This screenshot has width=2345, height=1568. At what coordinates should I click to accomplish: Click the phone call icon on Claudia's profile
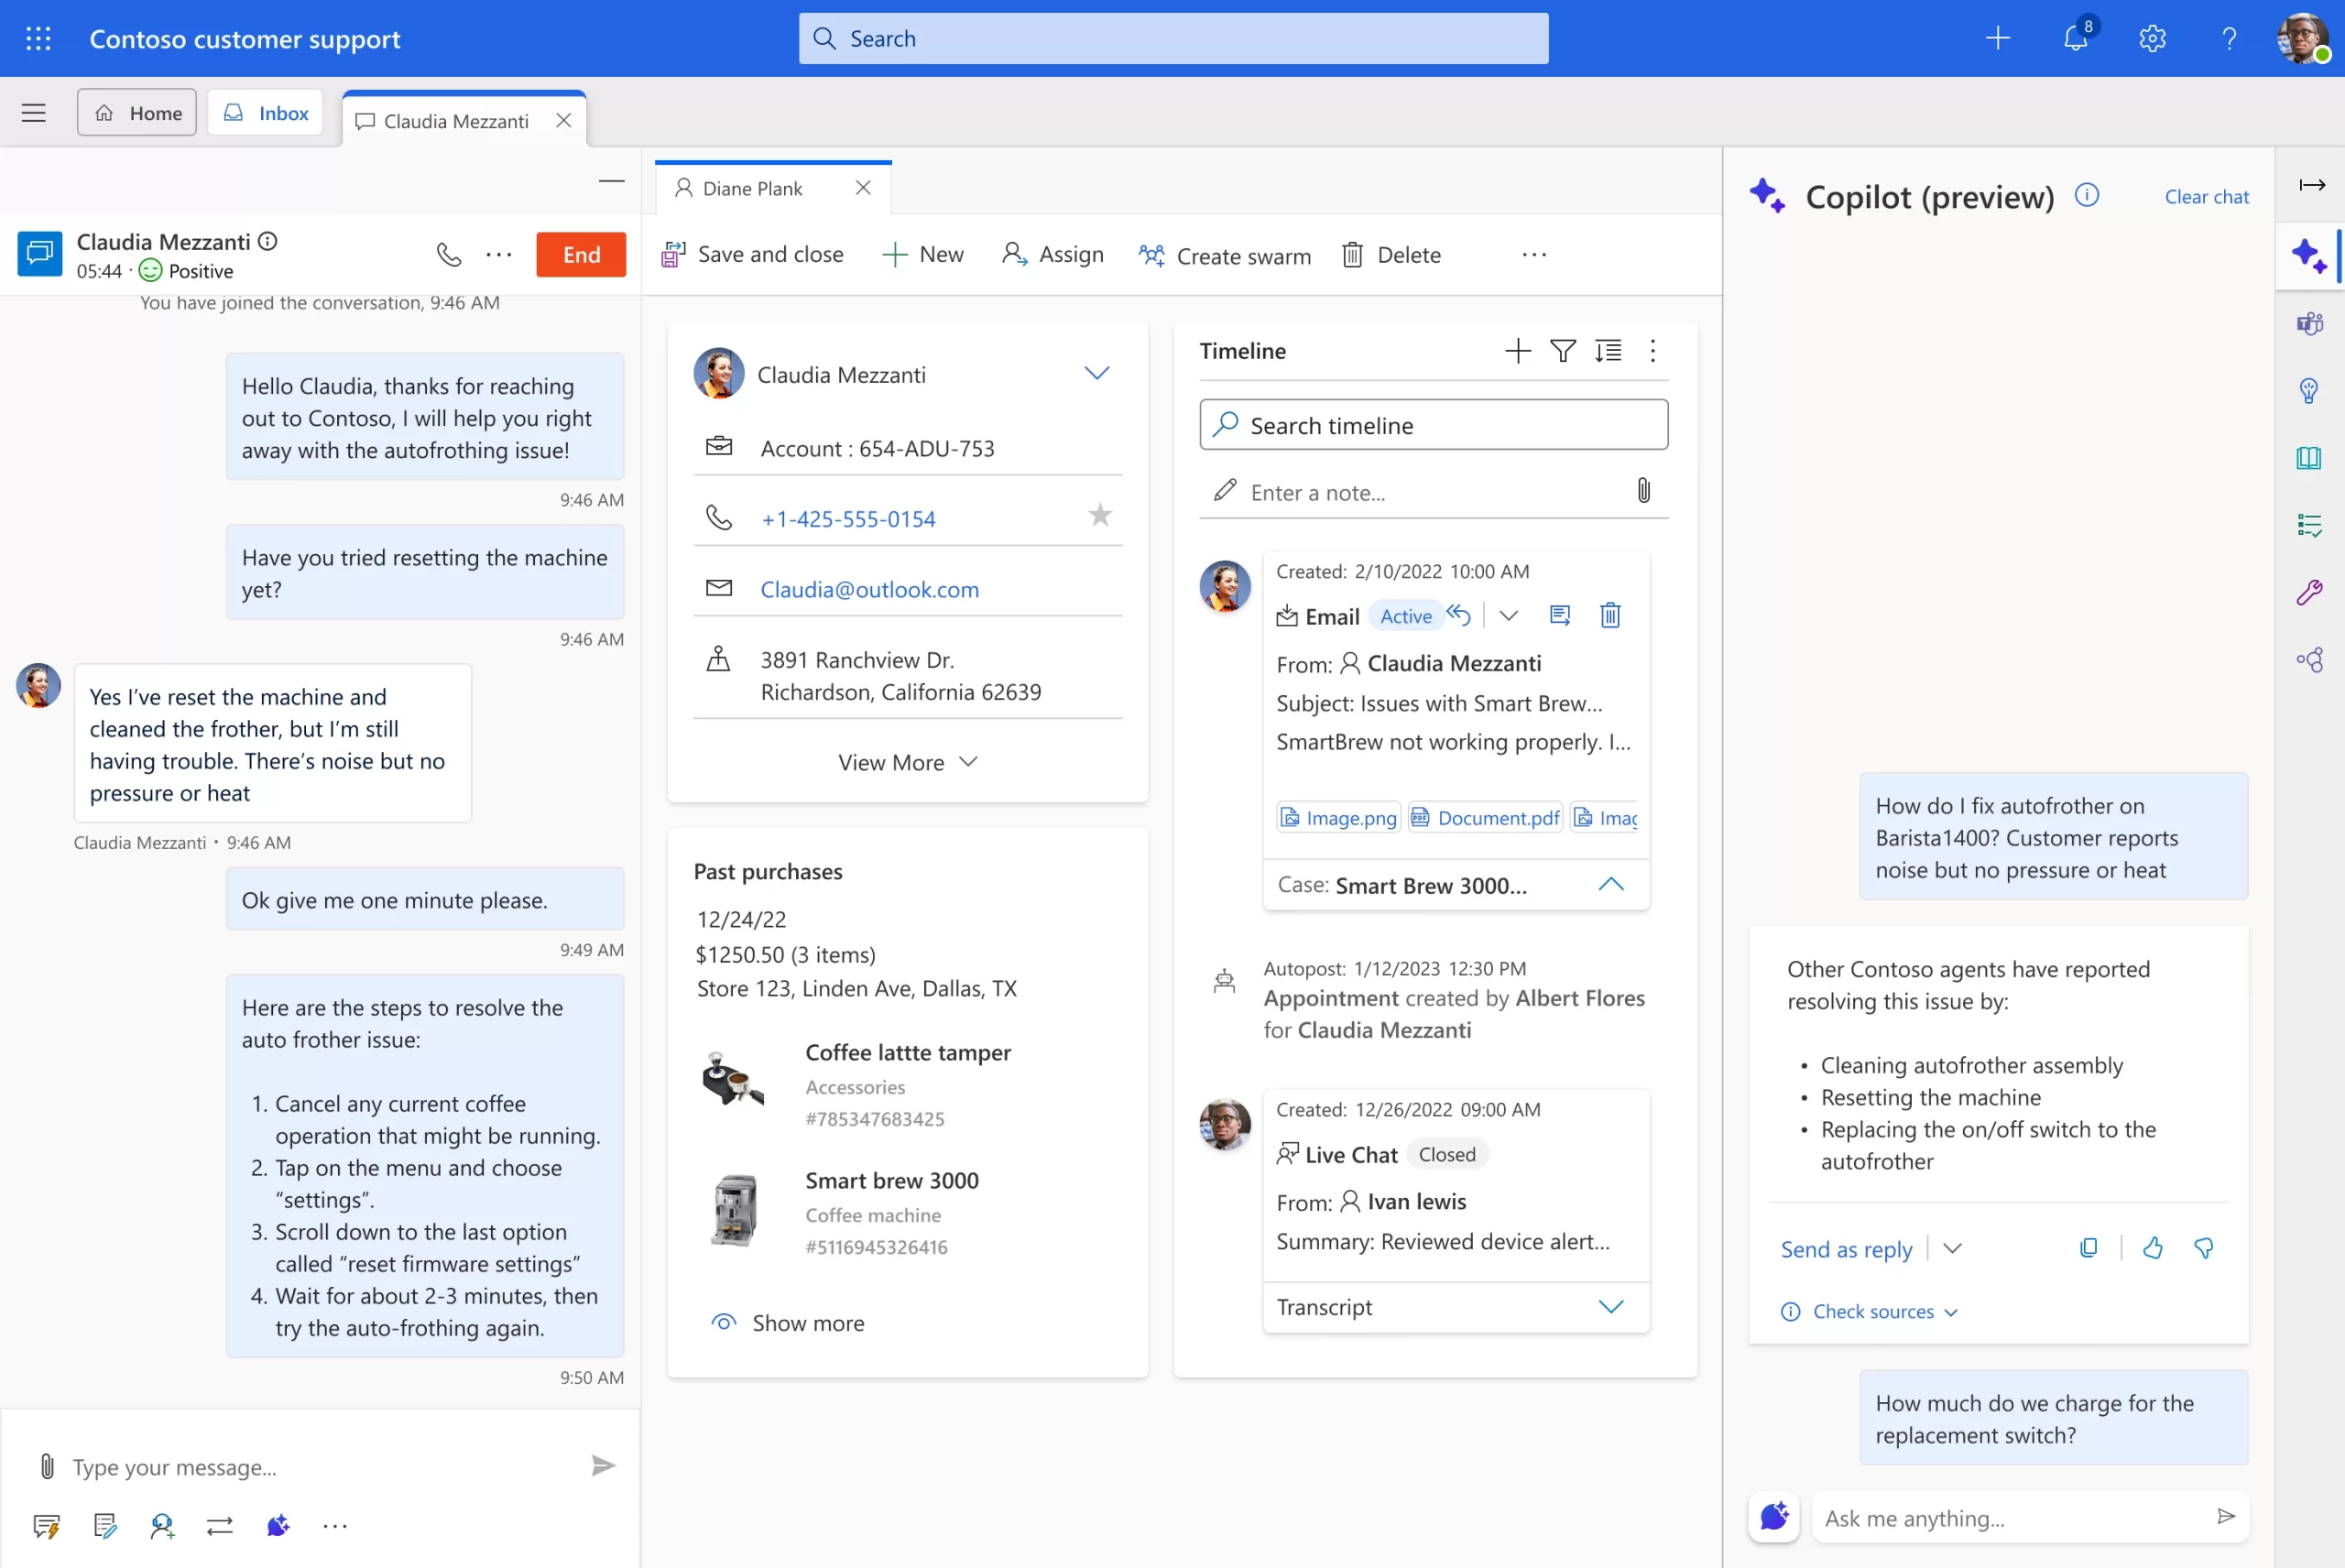448,254
